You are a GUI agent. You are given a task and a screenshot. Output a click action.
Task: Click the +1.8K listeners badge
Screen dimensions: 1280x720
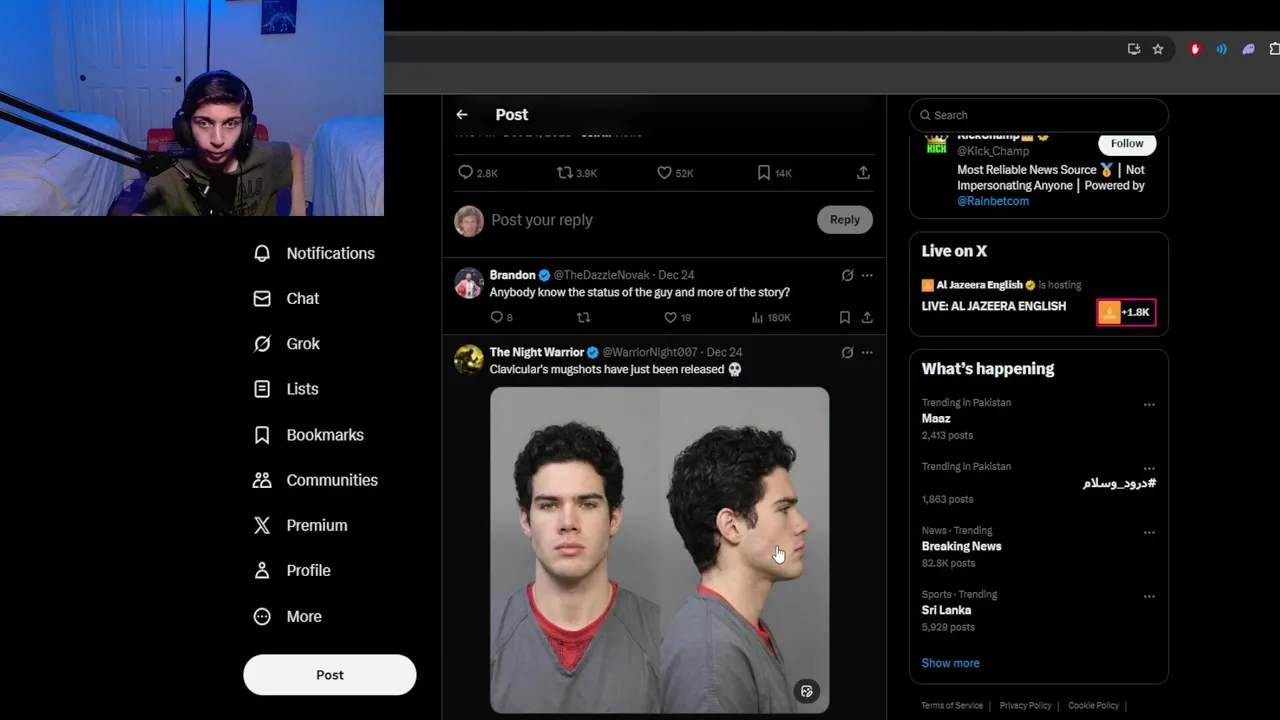point(1127,312)
